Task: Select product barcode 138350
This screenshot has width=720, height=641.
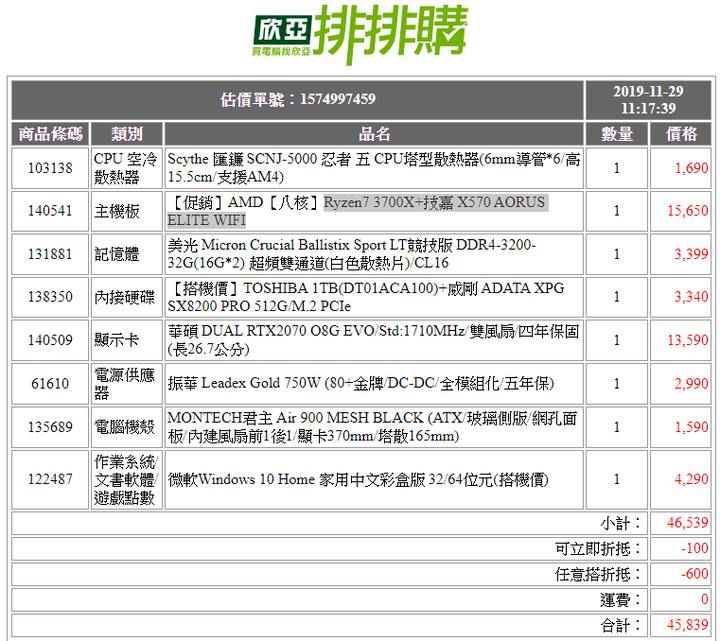Action: pyautogui.click(x=50, y=297)
